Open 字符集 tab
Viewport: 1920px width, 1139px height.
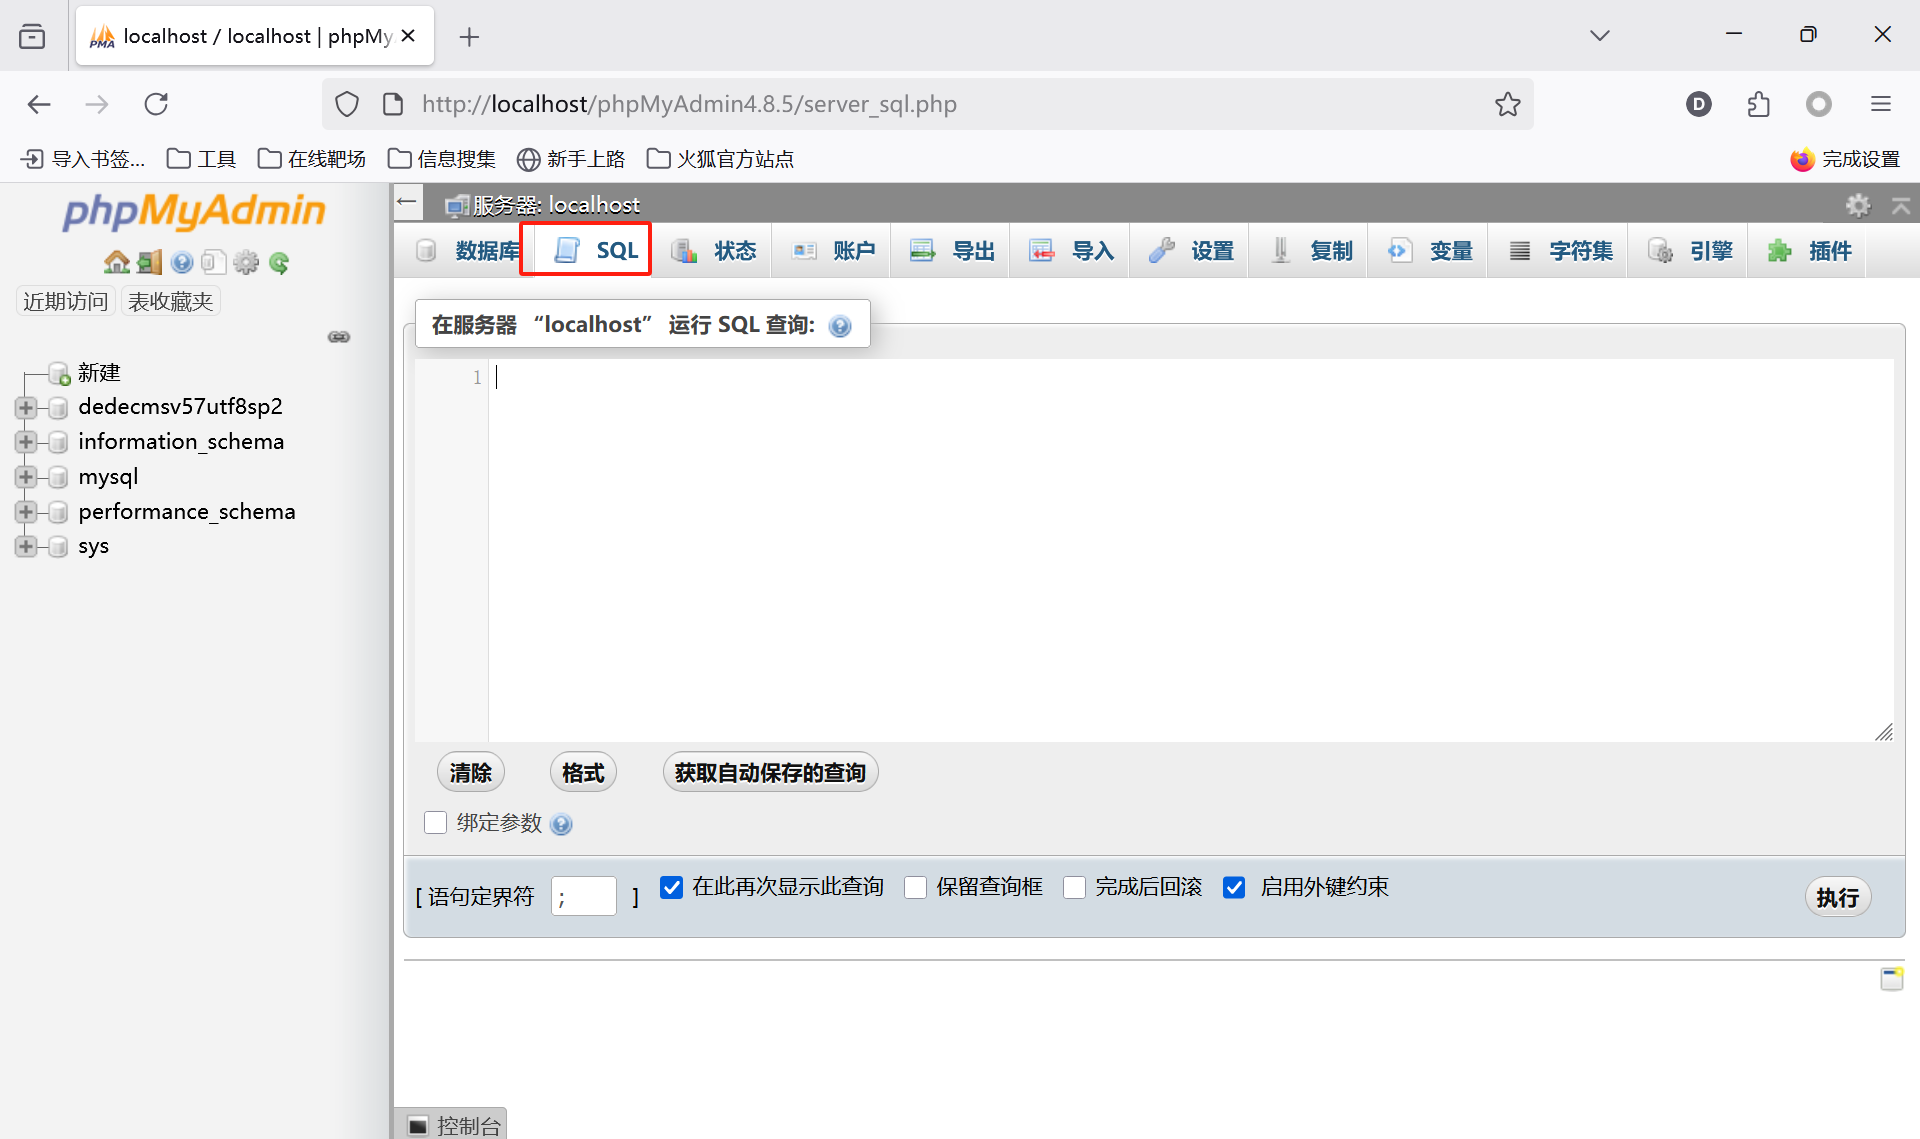click(1558, 251)
